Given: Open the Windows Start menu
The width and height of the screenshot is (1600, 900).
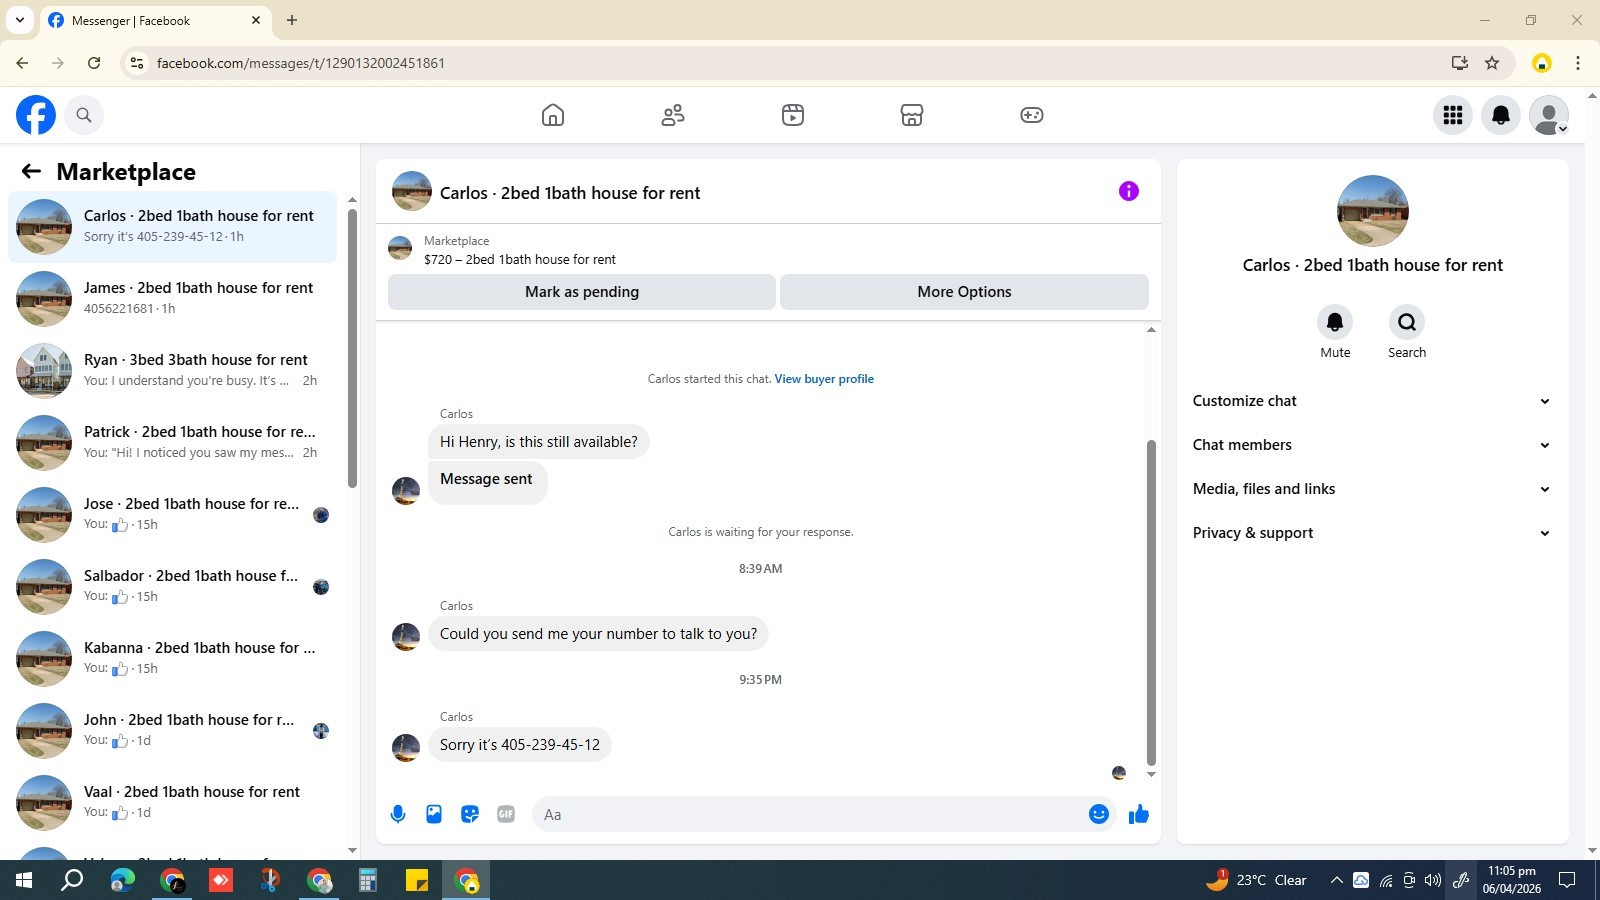Looking at the screenshot, I should [x=24, y=880].
